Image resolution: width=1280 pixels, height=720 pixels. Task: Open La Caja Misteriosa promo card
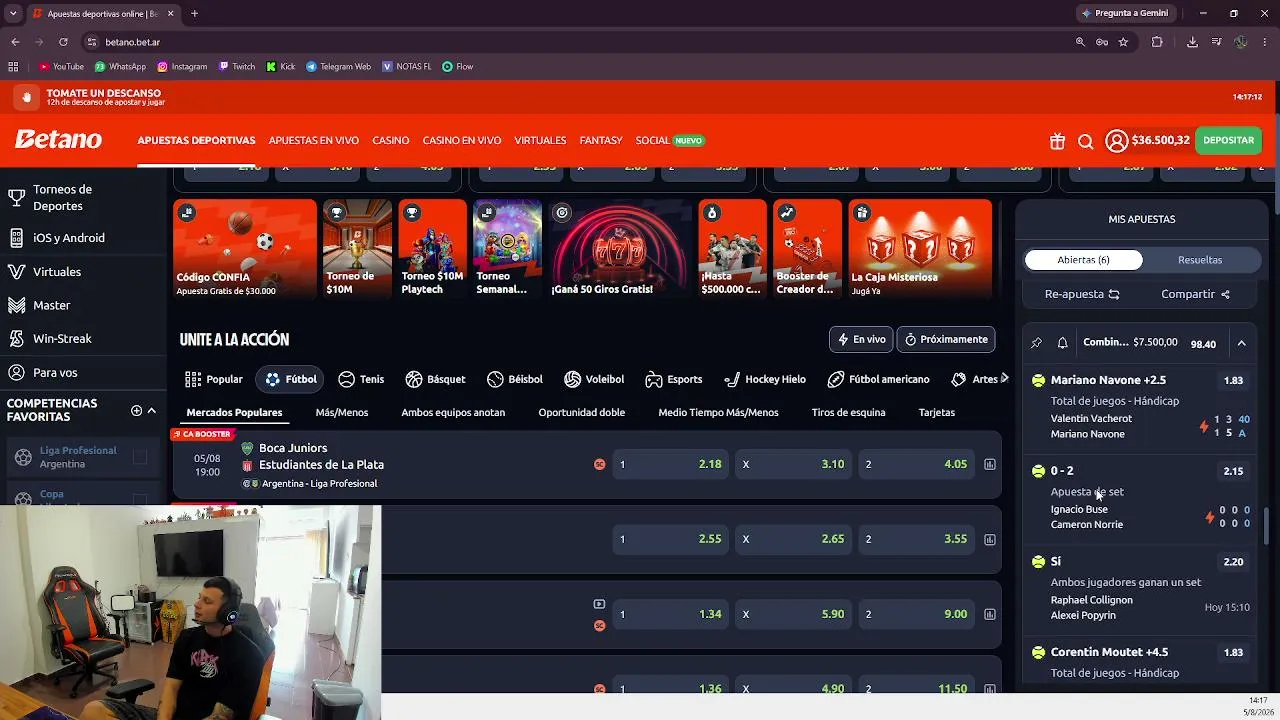[x=920, y=249]
